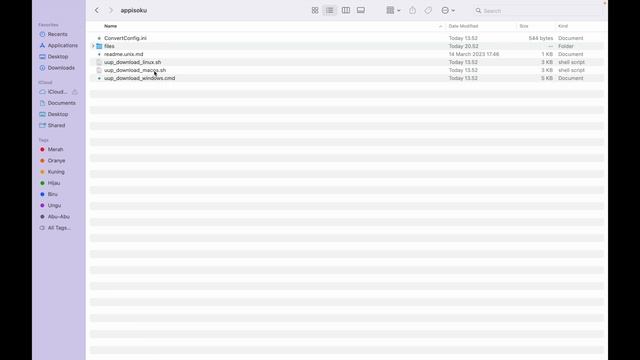
Task: Switch to gallery view
Action: 361,10
